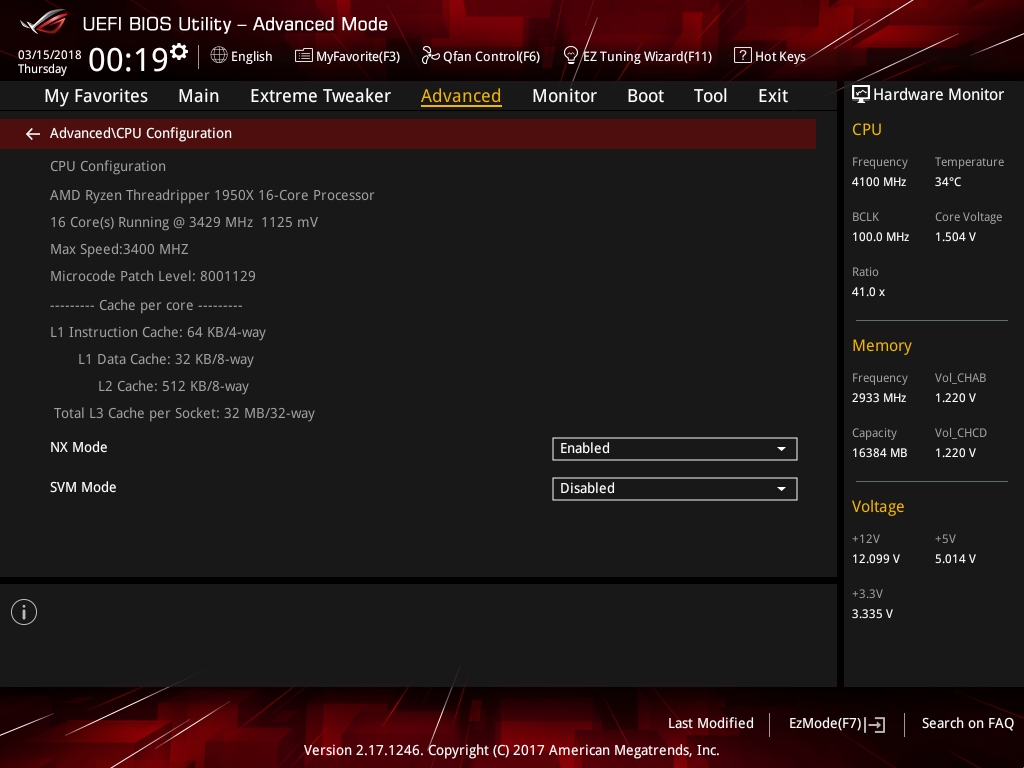Click the Hardware Monitor panel title
The height and width of the screenshot is (768, 1024).
[938, 95]
